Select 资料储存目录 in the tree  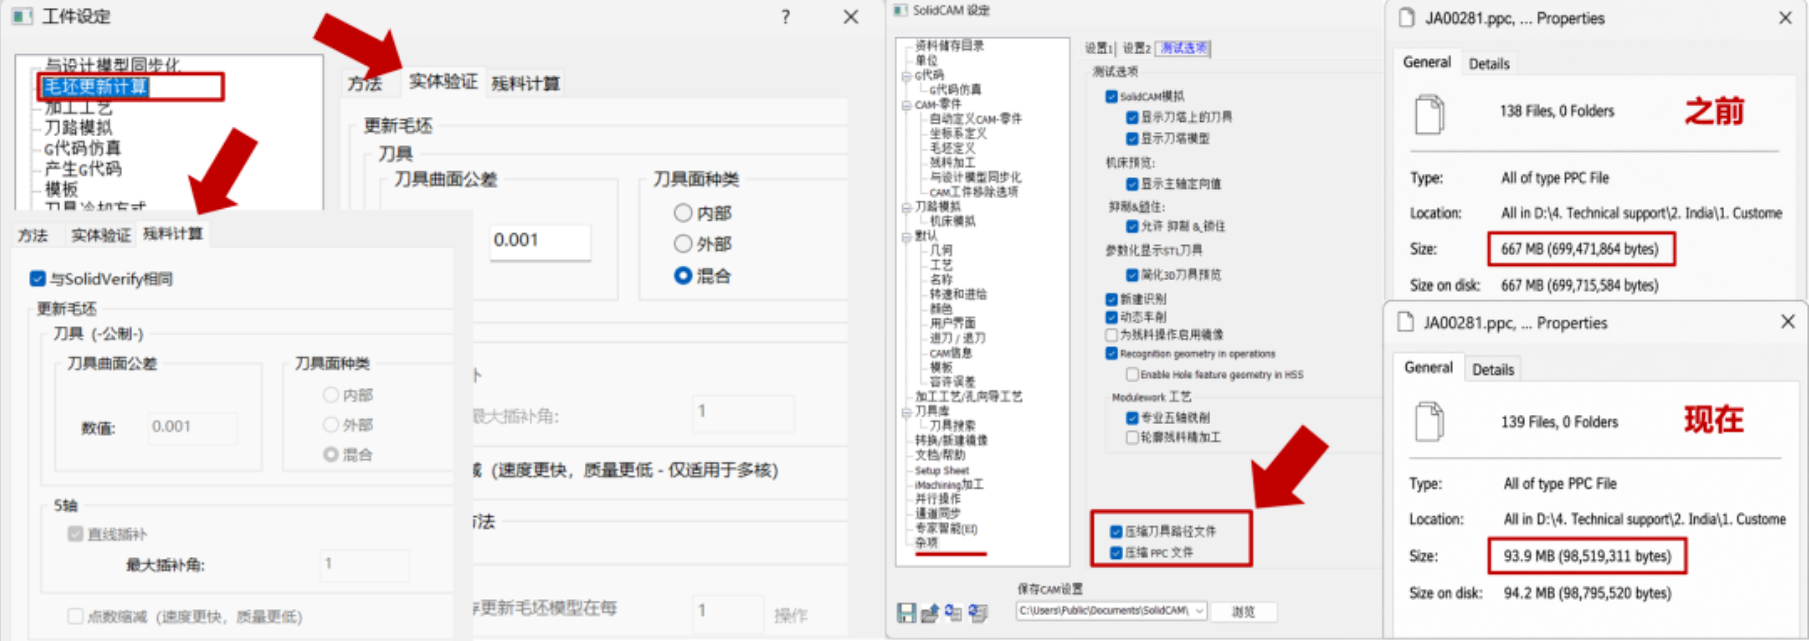pyautogui.click(x=949, y=45)
